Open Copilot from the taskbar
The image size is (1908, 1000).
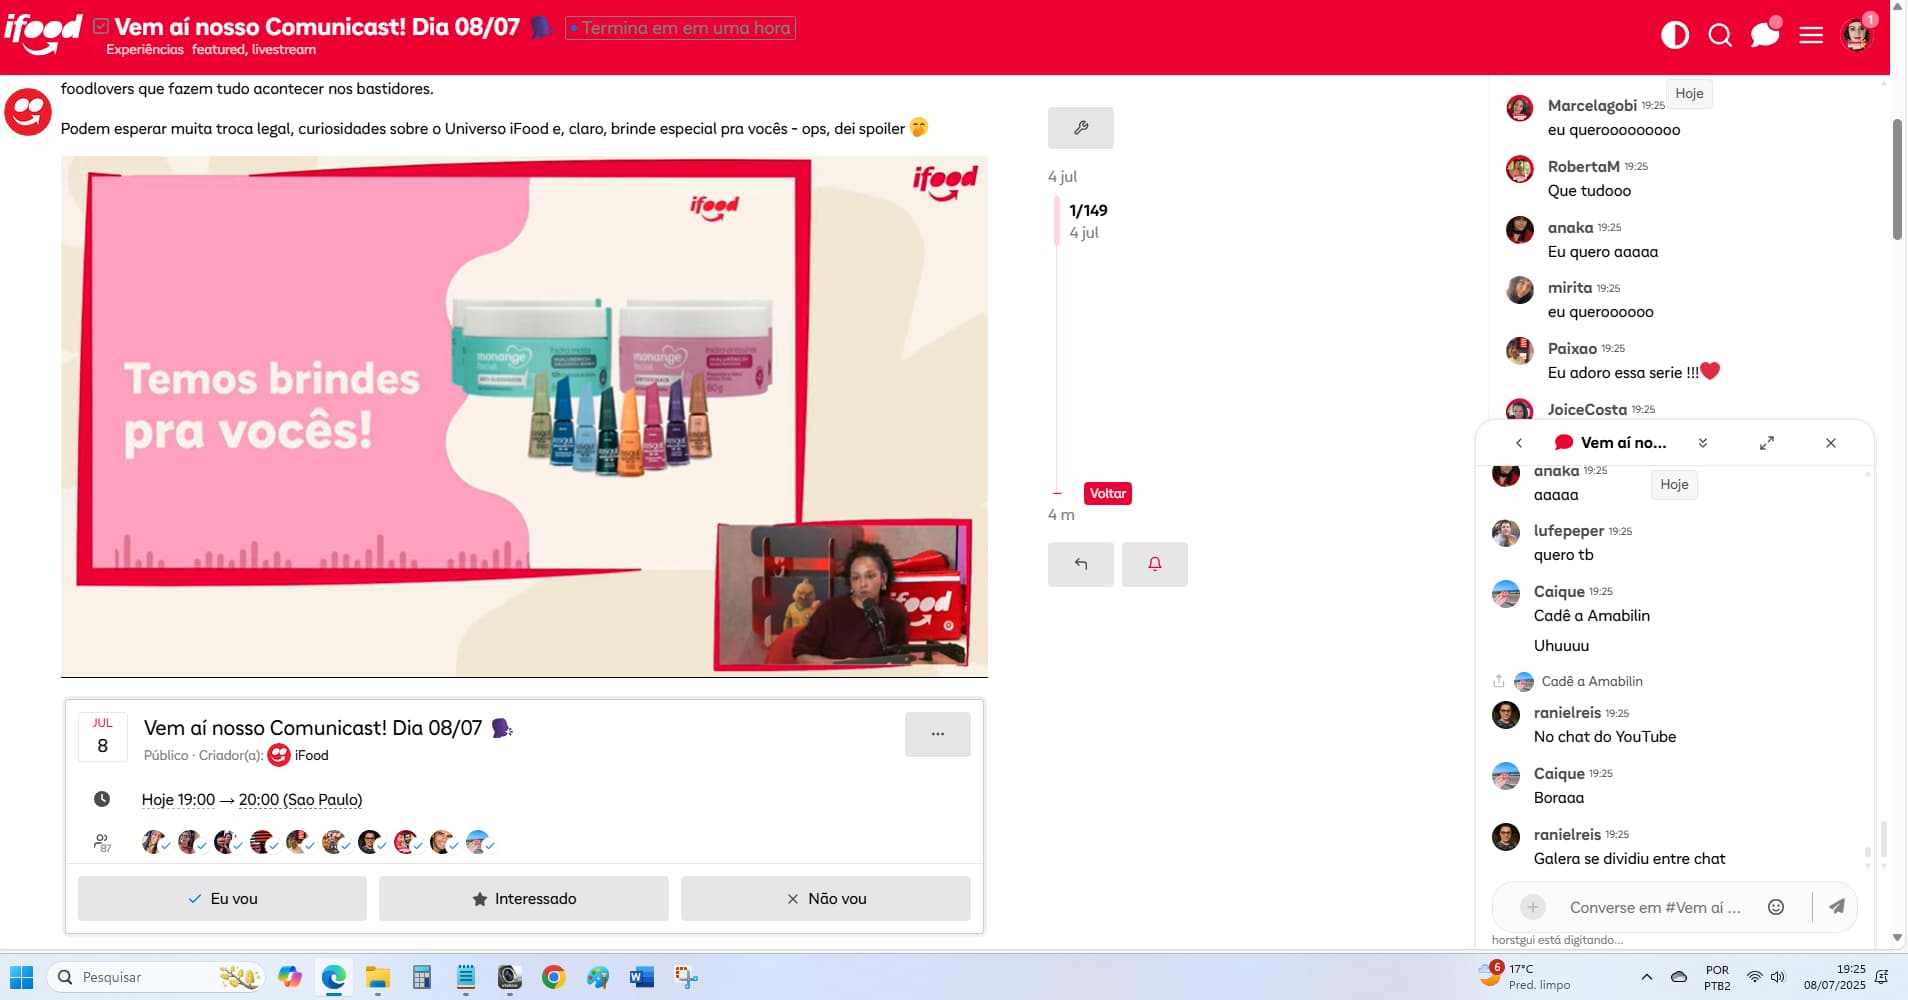pos(290,977)
